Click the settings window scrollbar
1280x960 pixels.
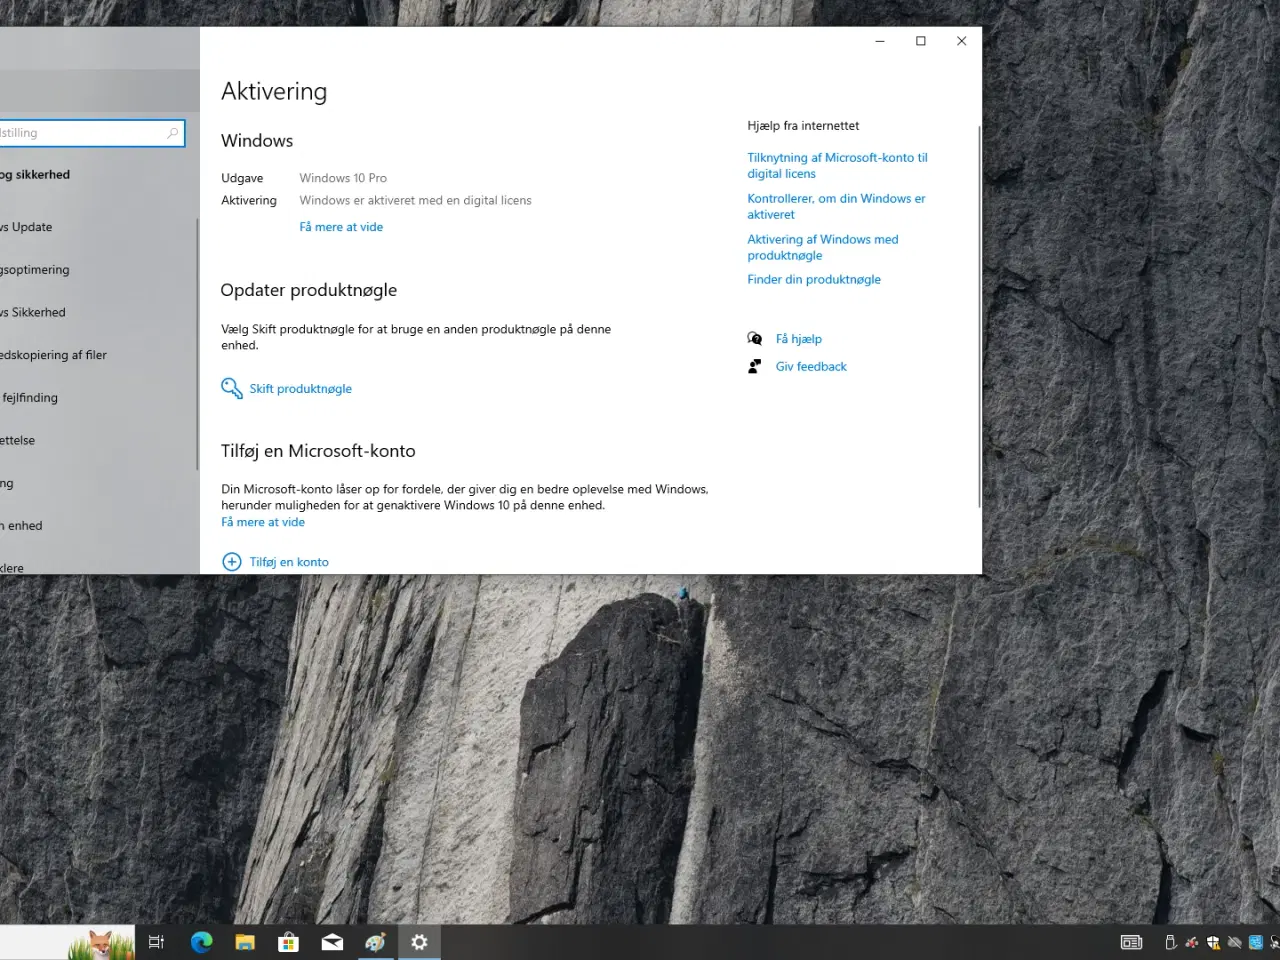pos(977,300)
